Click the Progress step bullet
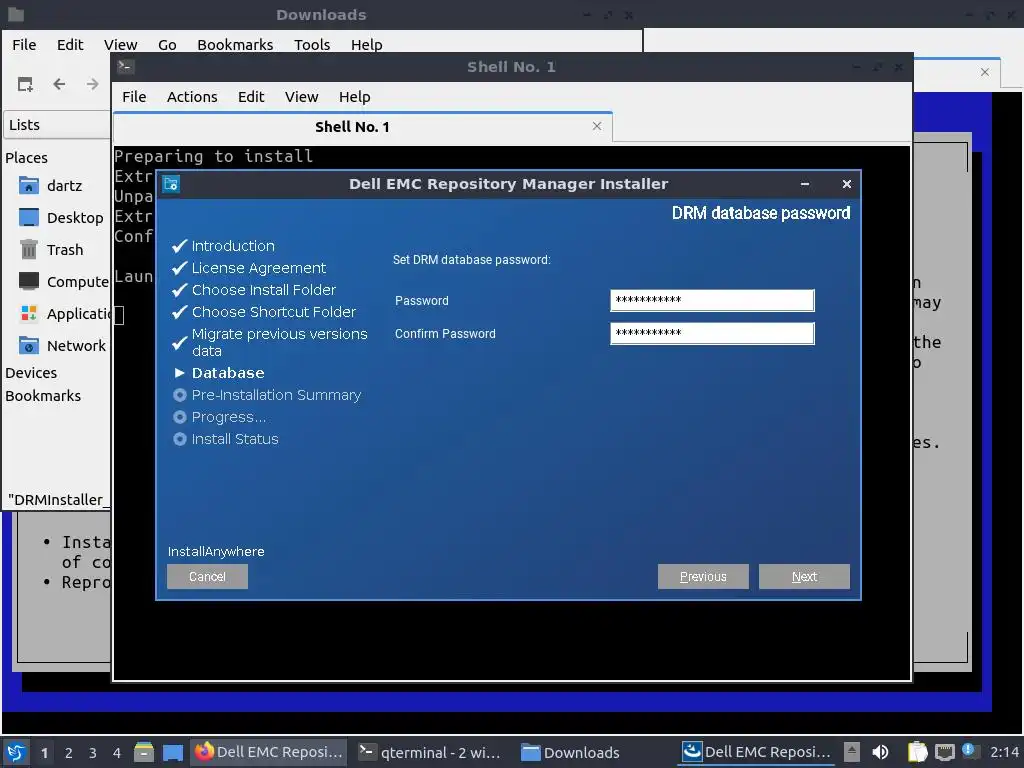The height and width of the screenshot is (768, 1024). 180,417
